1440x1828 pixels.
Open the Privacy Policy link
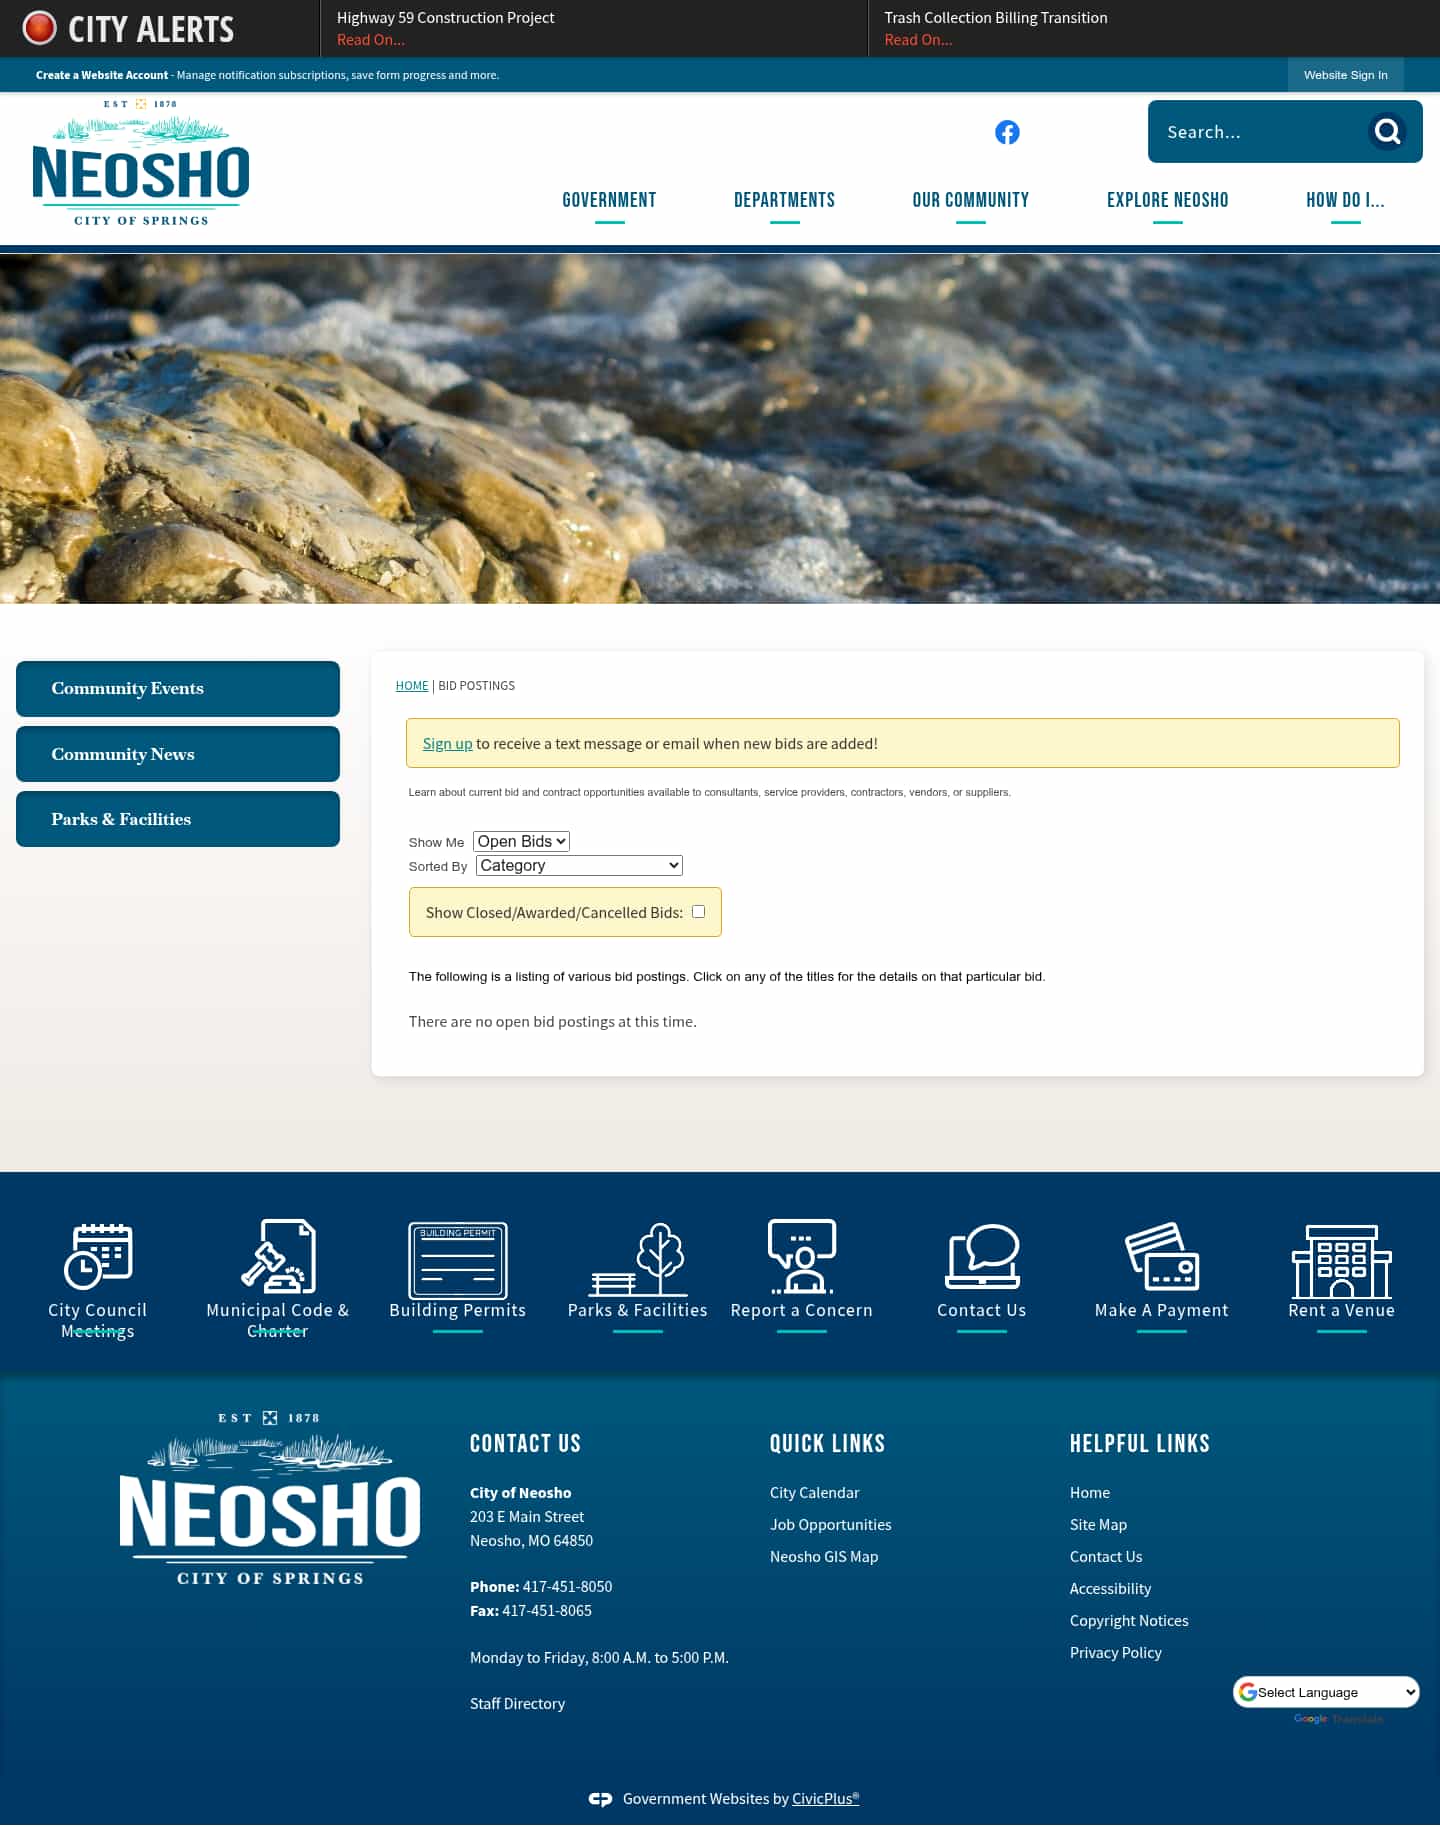pyautogui.click(x=1116, y=1653)
